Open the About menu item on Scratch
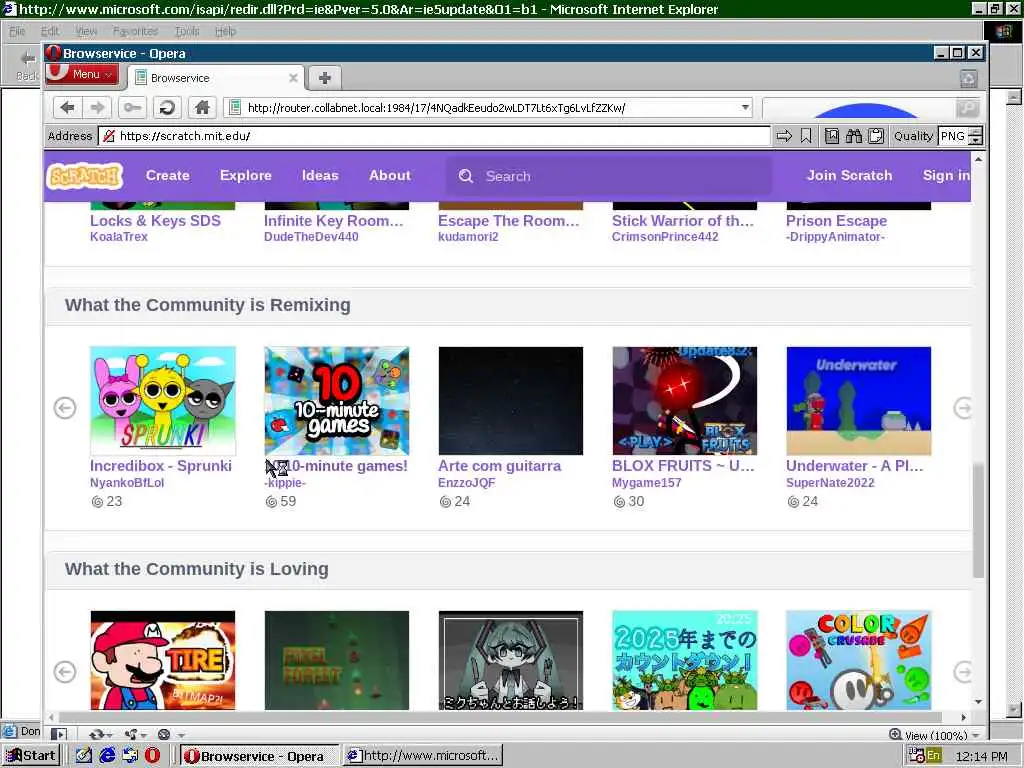The width and height of the screenshot is (1024, 768). [x=390, y=176]
